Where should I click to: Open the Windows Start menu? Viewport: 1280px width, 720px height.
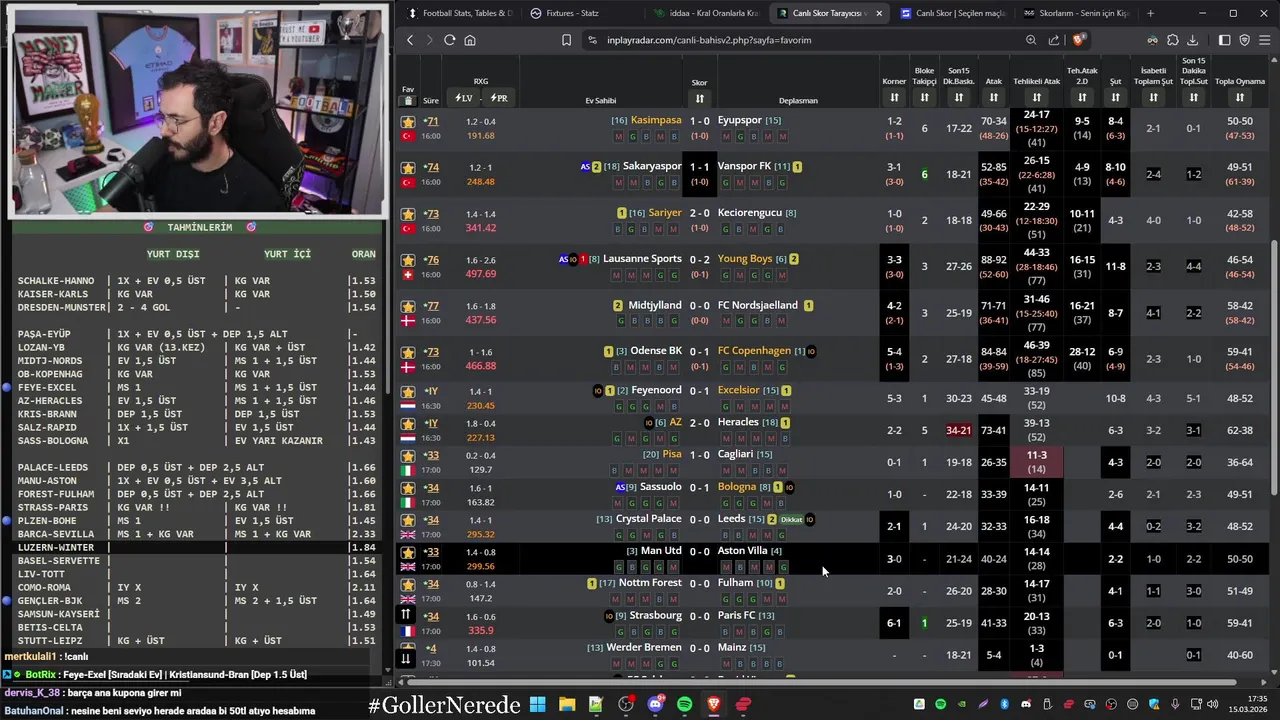pos(537,704)
